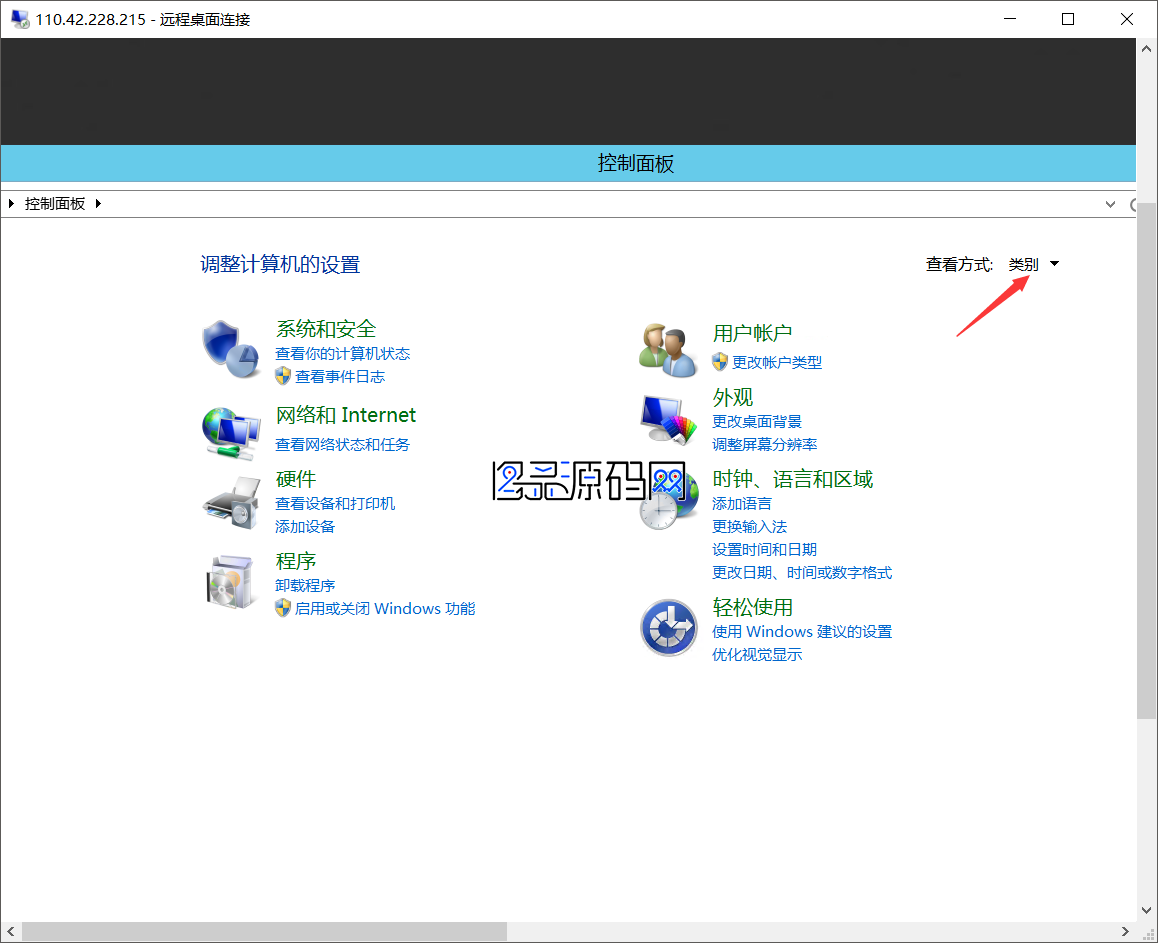
Task: Click shield icon beside 更改帐户类型
Action: [720, 362]
